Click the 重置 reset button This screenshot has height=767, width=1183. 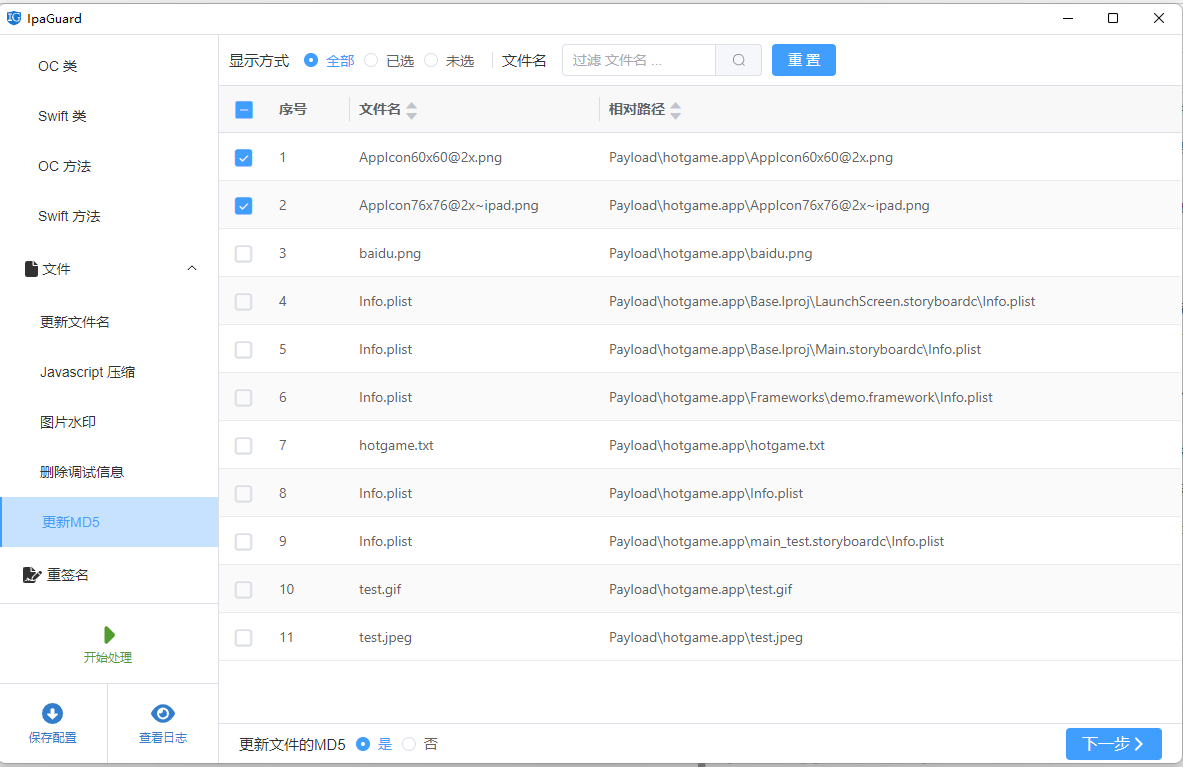click(804, 60)
